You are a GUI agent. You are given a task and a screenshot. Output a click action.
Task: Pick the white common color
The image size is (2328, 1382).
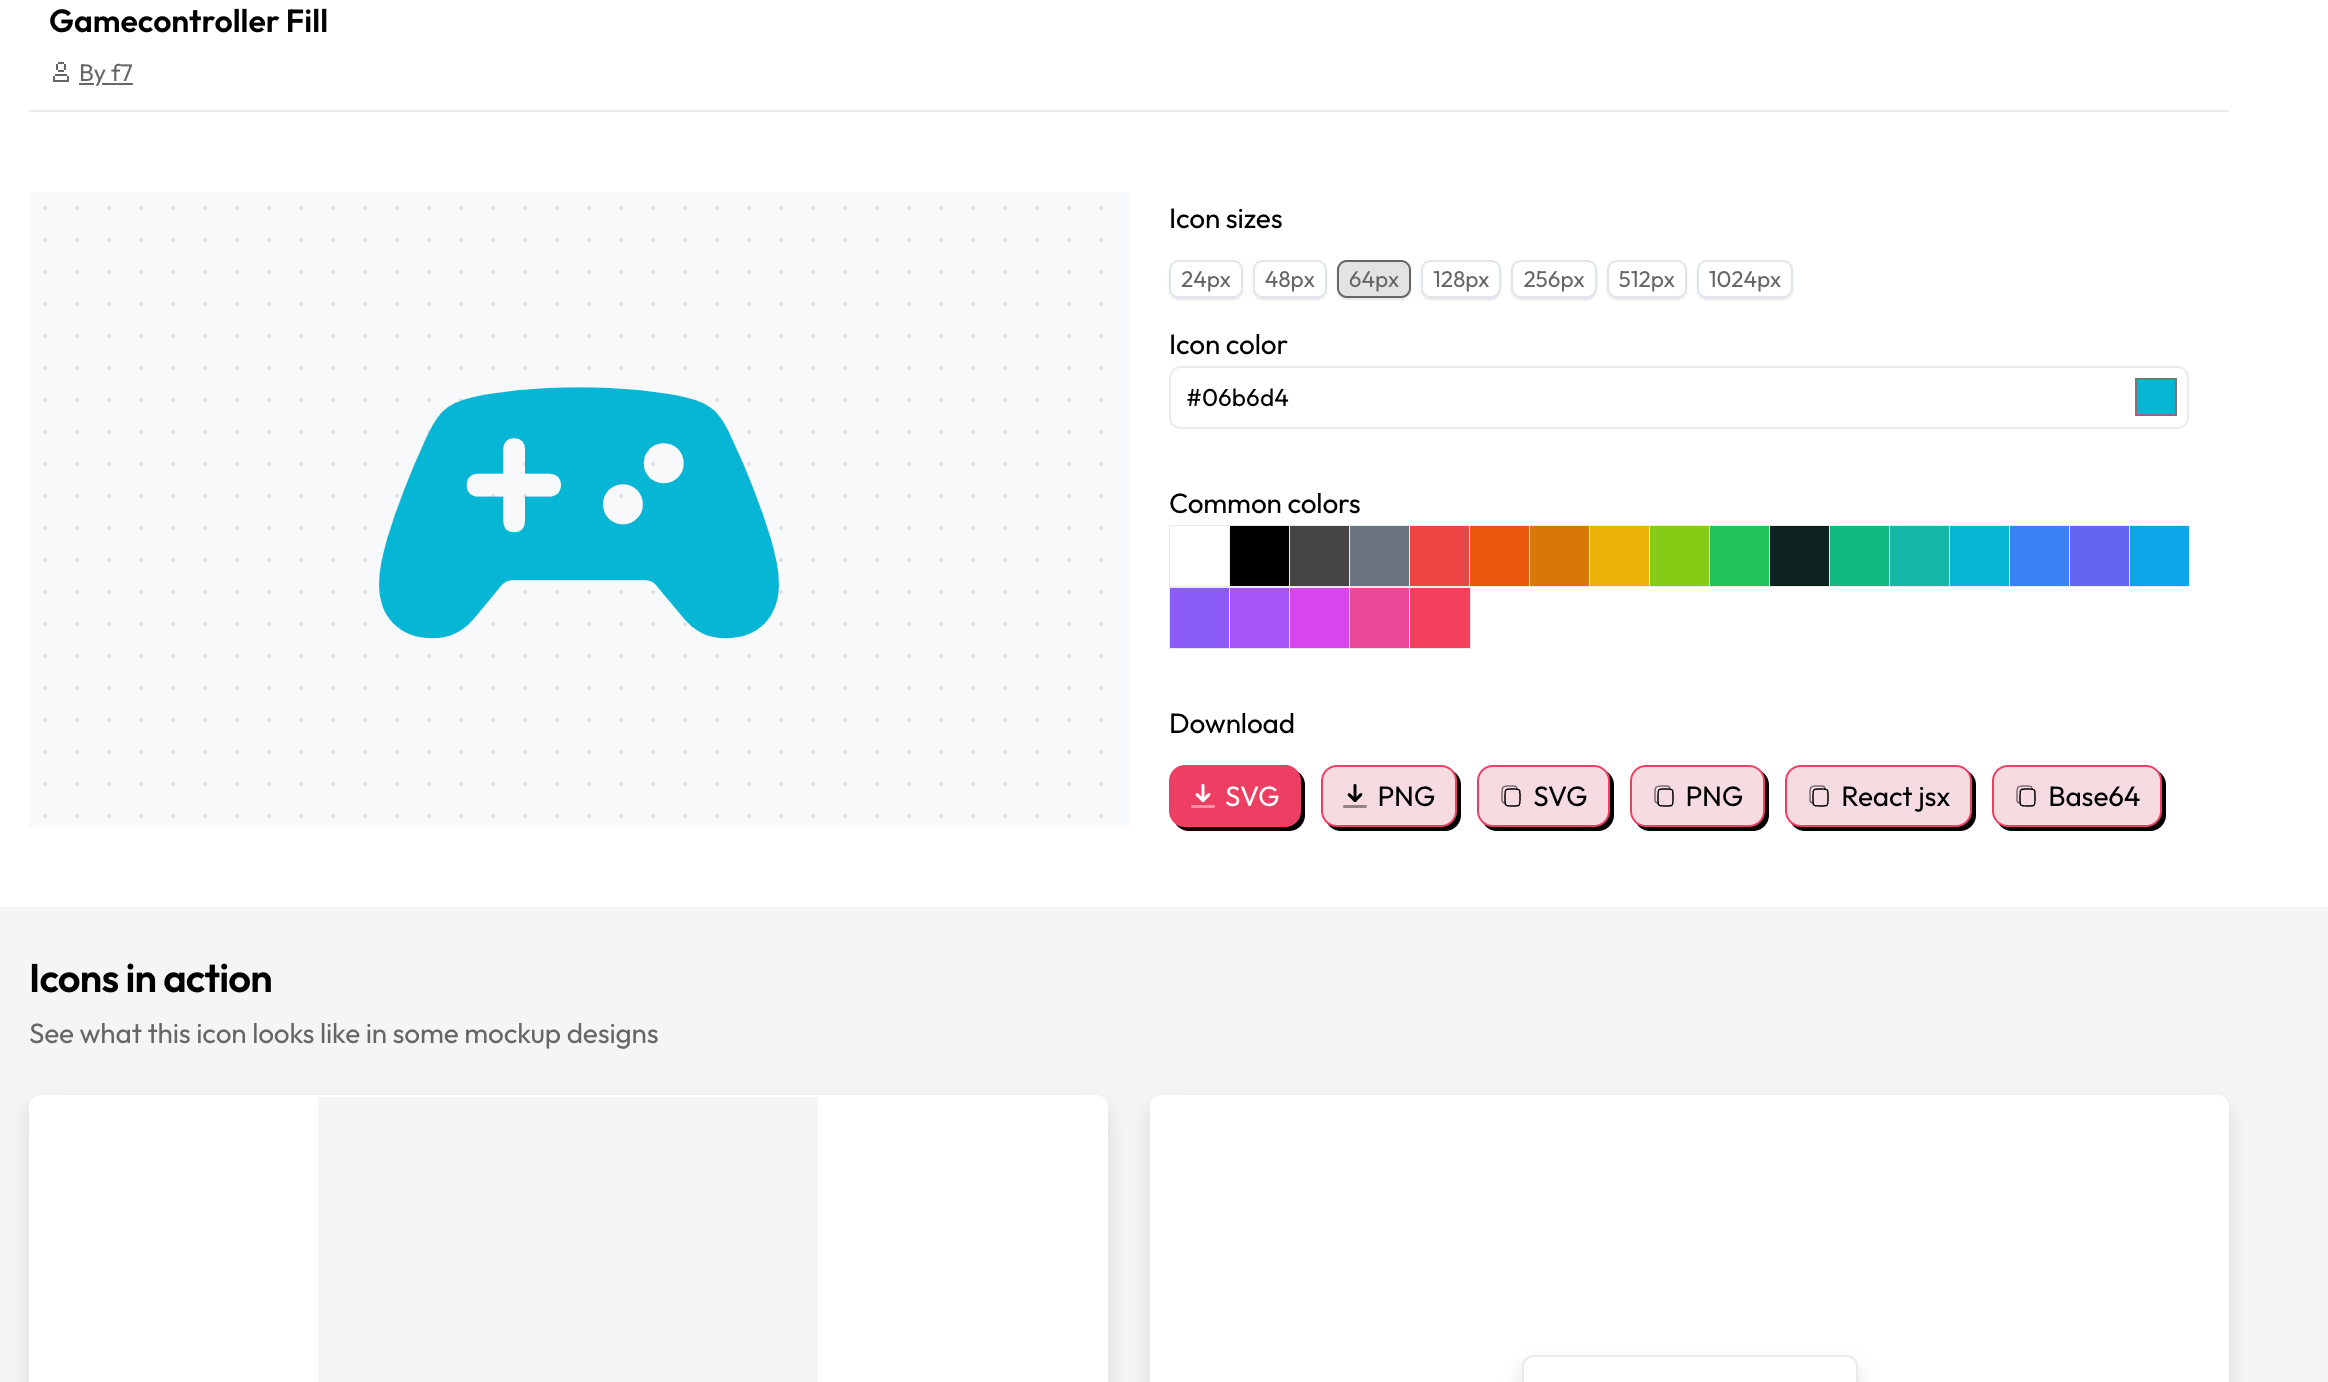point(1200,556)
